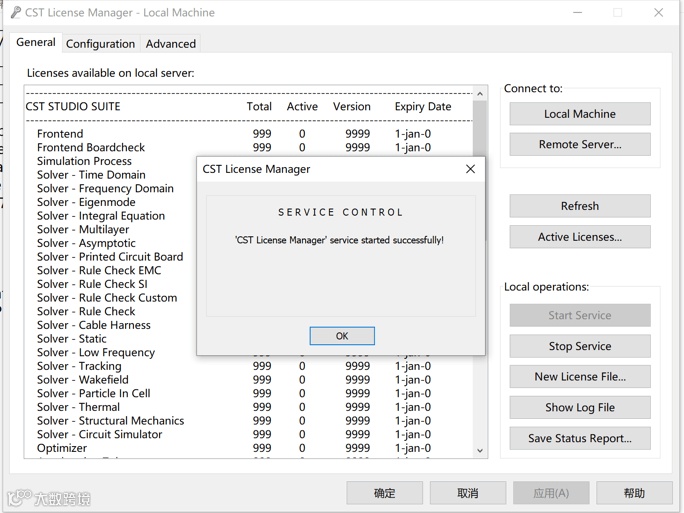The image size is (684, 513).
Task: Select Solver - Rule Check SI row
Action: (111, 284)
